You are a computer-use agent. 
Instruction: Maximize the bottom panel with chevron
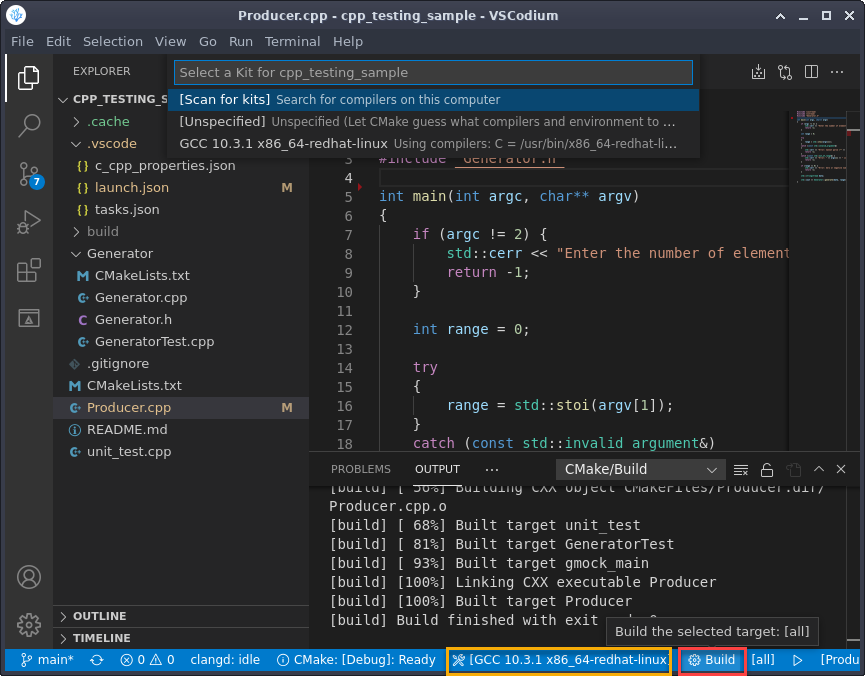pos(817,469)
